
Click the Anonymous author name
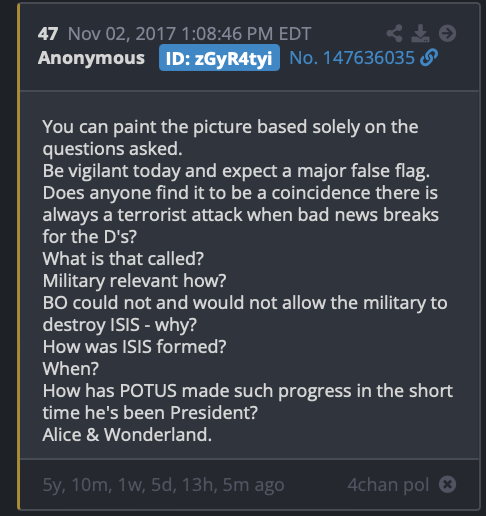[91, 58]
